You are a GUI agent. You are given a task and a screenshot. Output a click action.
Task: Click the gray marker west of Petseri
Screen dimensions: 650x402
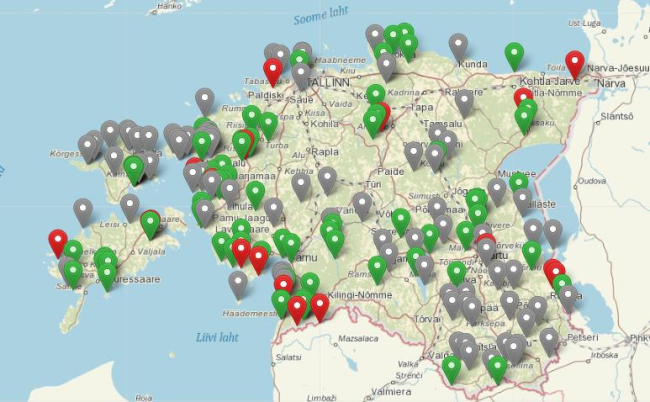(x=549, y=340)
